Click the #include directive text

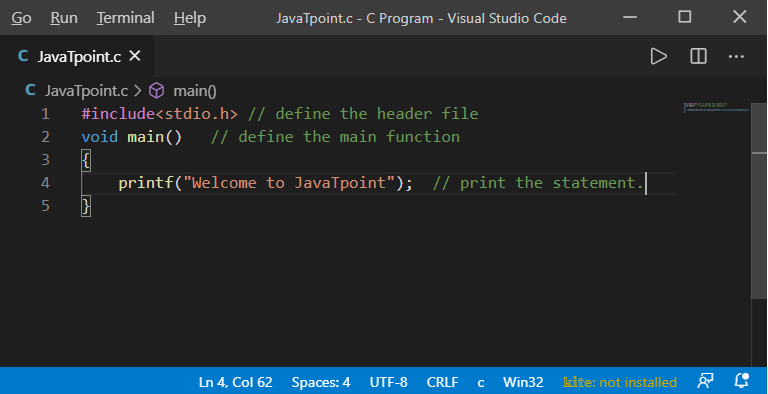118,114
